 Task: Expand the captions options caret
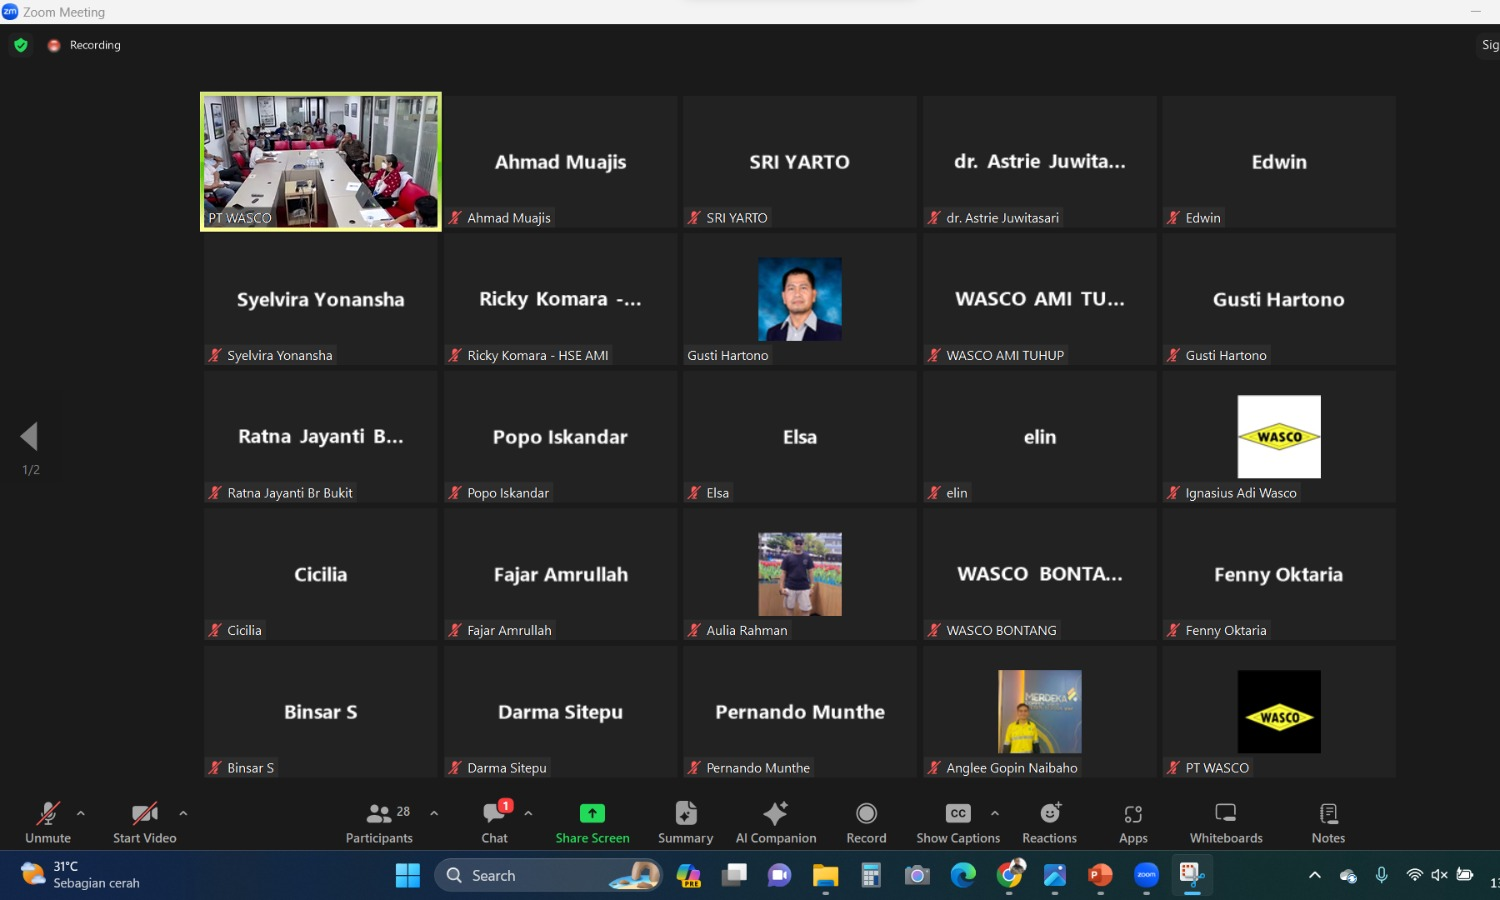coord(995,813)
